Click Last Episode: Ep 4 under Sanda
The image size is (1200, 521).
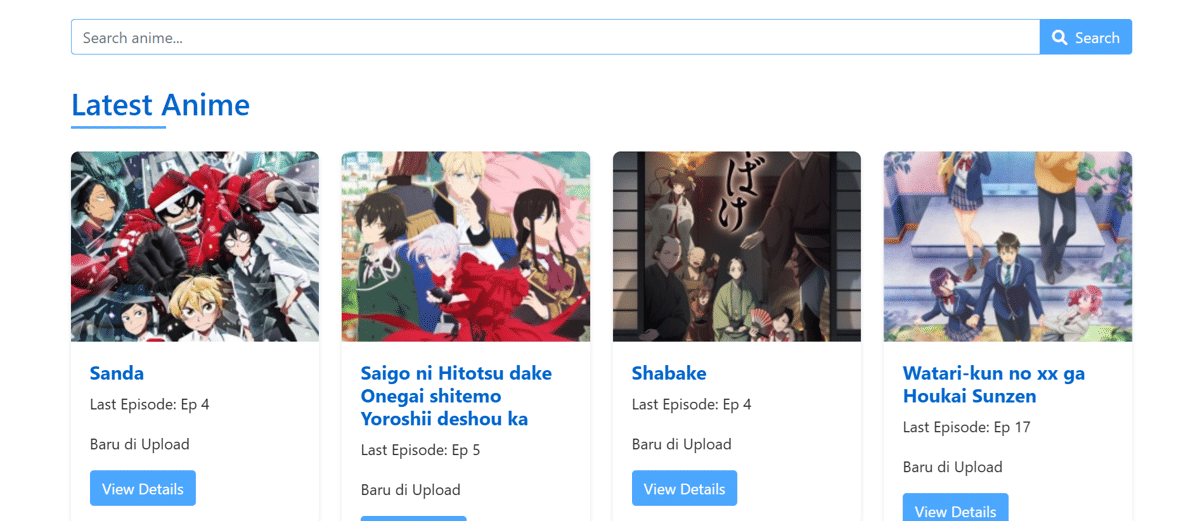click(x=150, y=405)
